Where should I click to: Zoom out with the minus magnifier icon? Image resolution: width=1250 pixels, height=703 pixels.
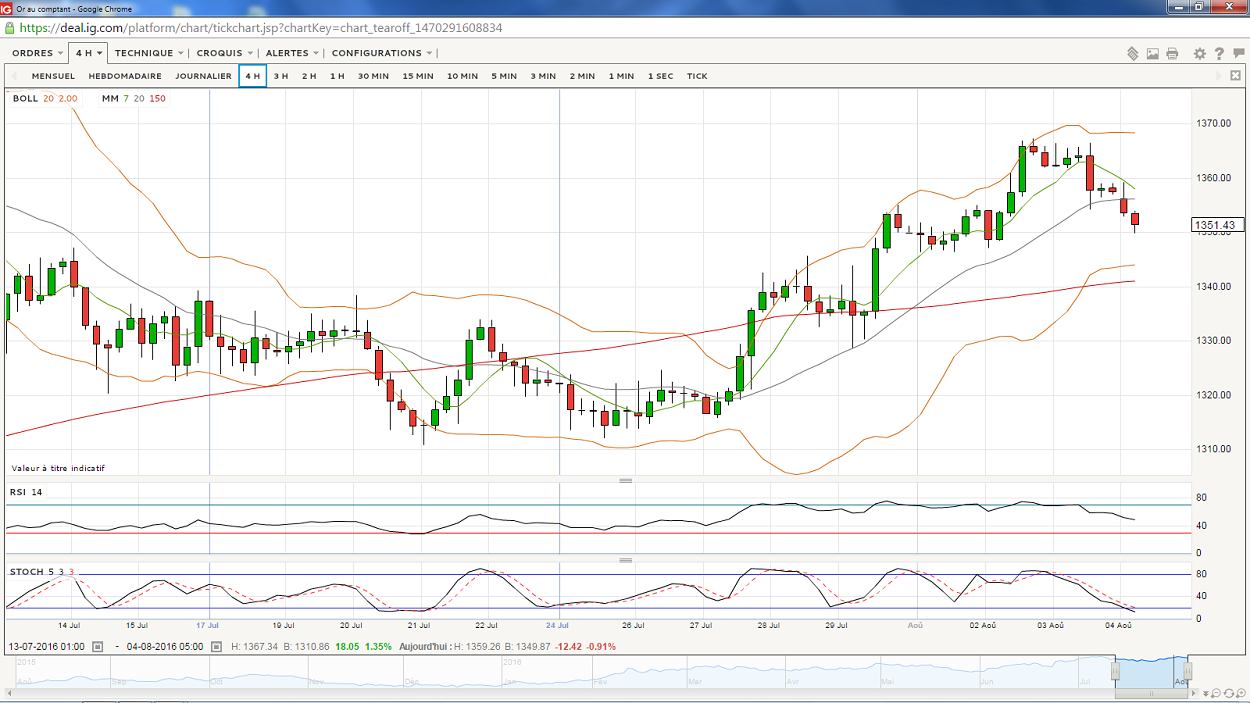(1215, 693)
